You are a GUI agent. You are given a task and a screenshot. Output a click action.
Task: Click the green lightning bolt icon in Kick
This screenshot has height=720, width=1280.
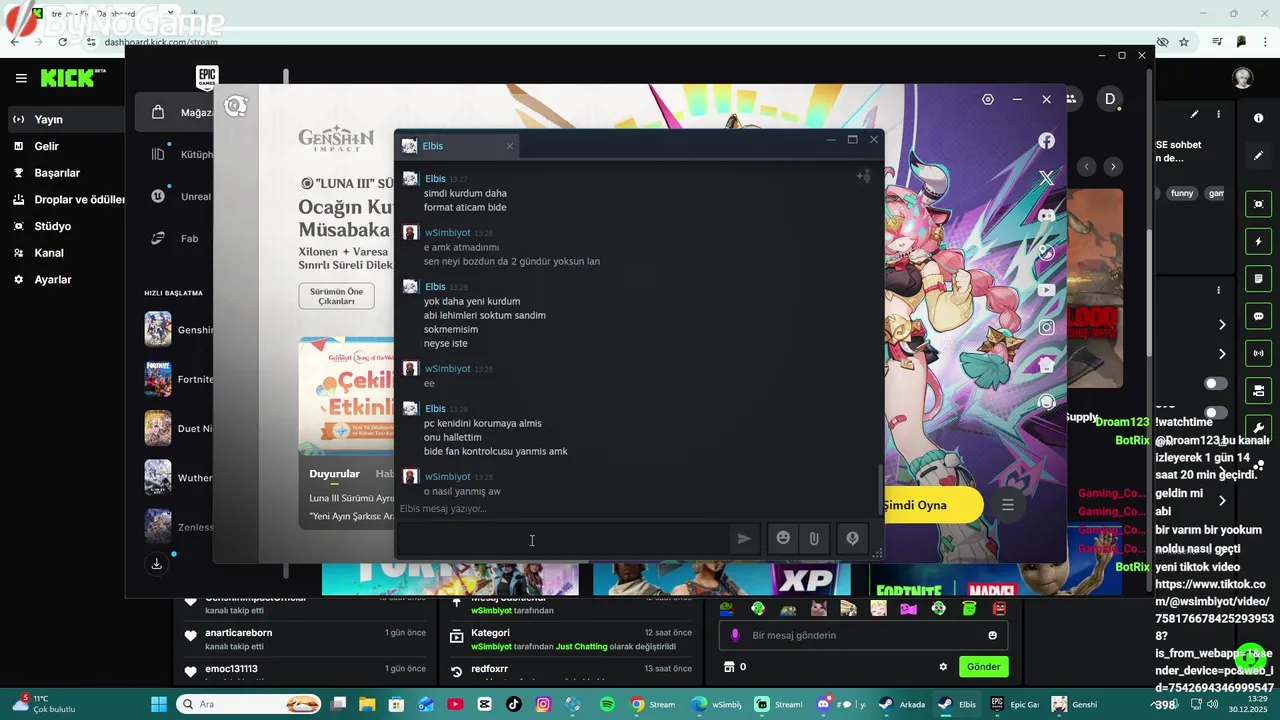(x=1258, y=242)
